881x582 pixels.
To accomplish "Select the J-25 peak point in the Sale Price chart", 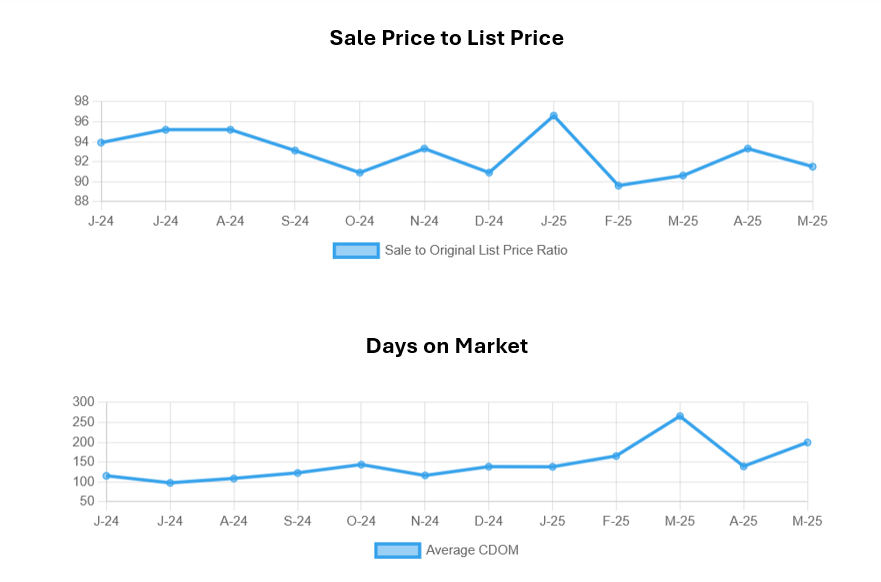I will [553, 116].
